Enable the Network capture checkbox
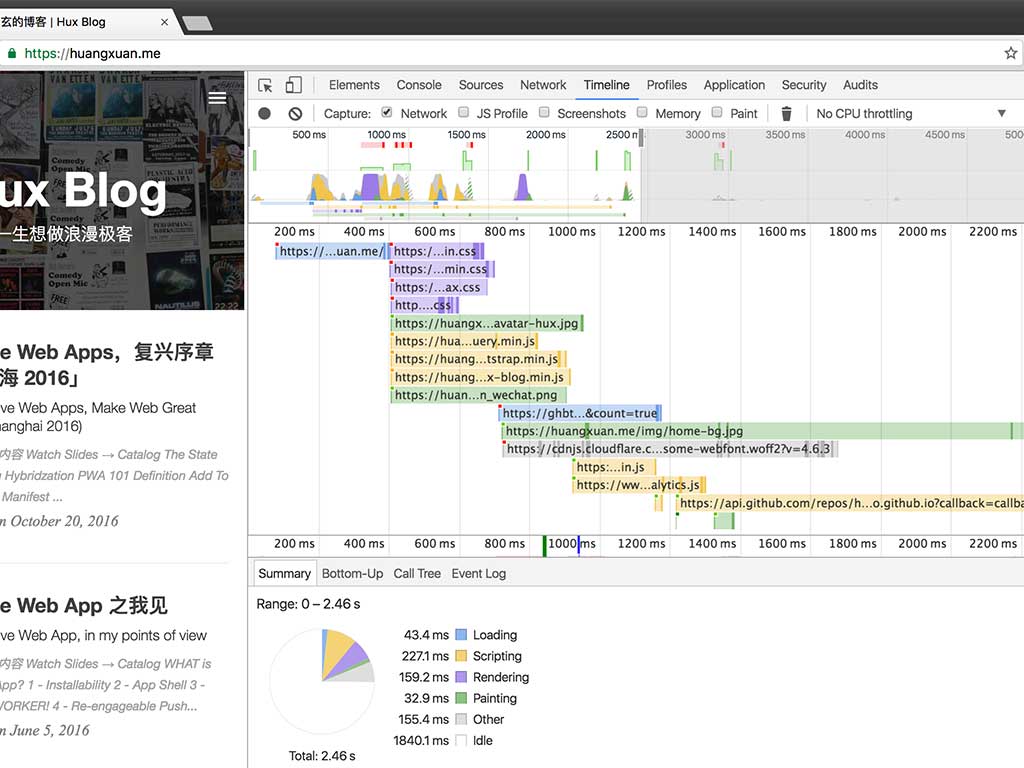The width and height of the screenshot is (1024, 768). coord(387,112)
